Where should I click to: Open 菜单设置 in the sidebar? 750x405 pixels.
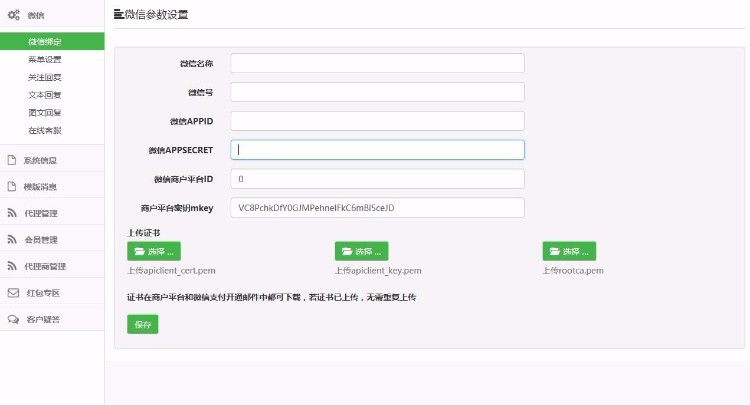coord(44,59)
